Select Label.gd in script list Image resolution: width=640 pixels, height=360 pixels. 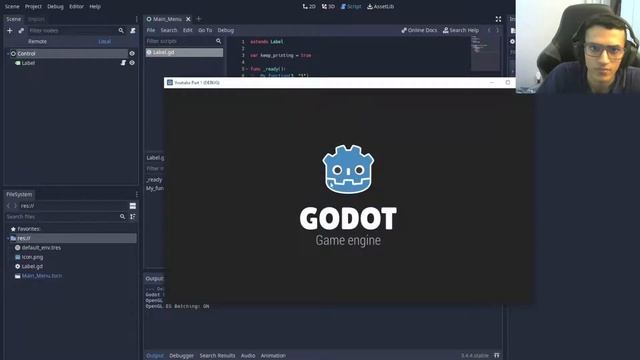pos(184,52)
